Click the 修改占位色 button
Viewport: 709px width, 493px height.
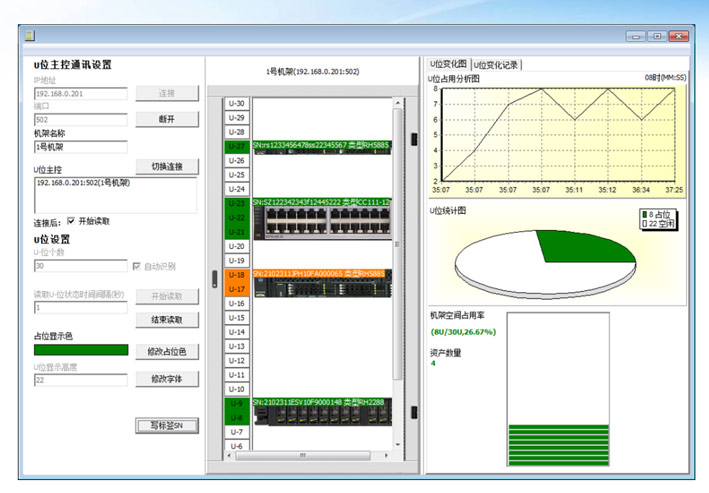point(167,351)
